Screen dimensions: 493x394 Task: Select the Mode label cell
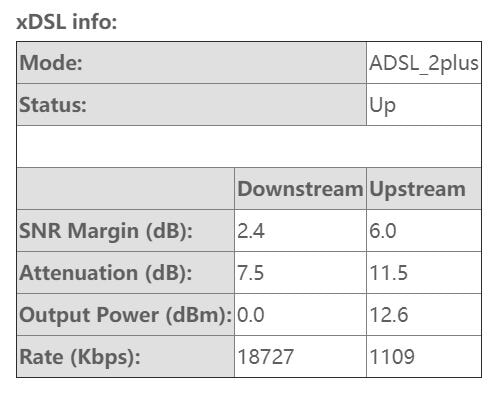(x=192, y=63)
